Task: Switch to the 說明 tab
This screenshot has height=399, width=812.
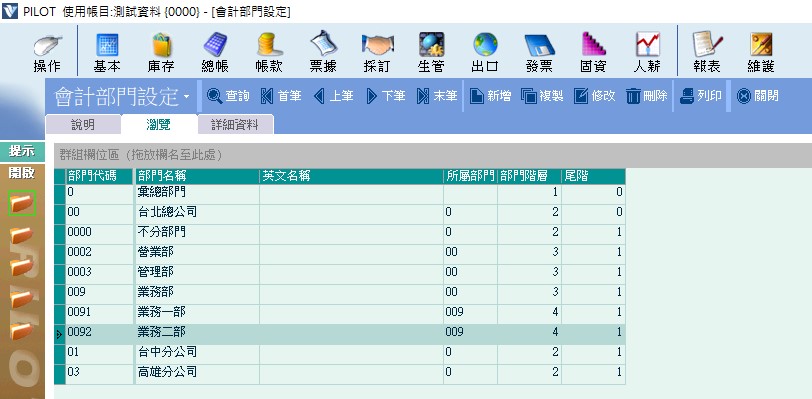Action: coord(83,125)
